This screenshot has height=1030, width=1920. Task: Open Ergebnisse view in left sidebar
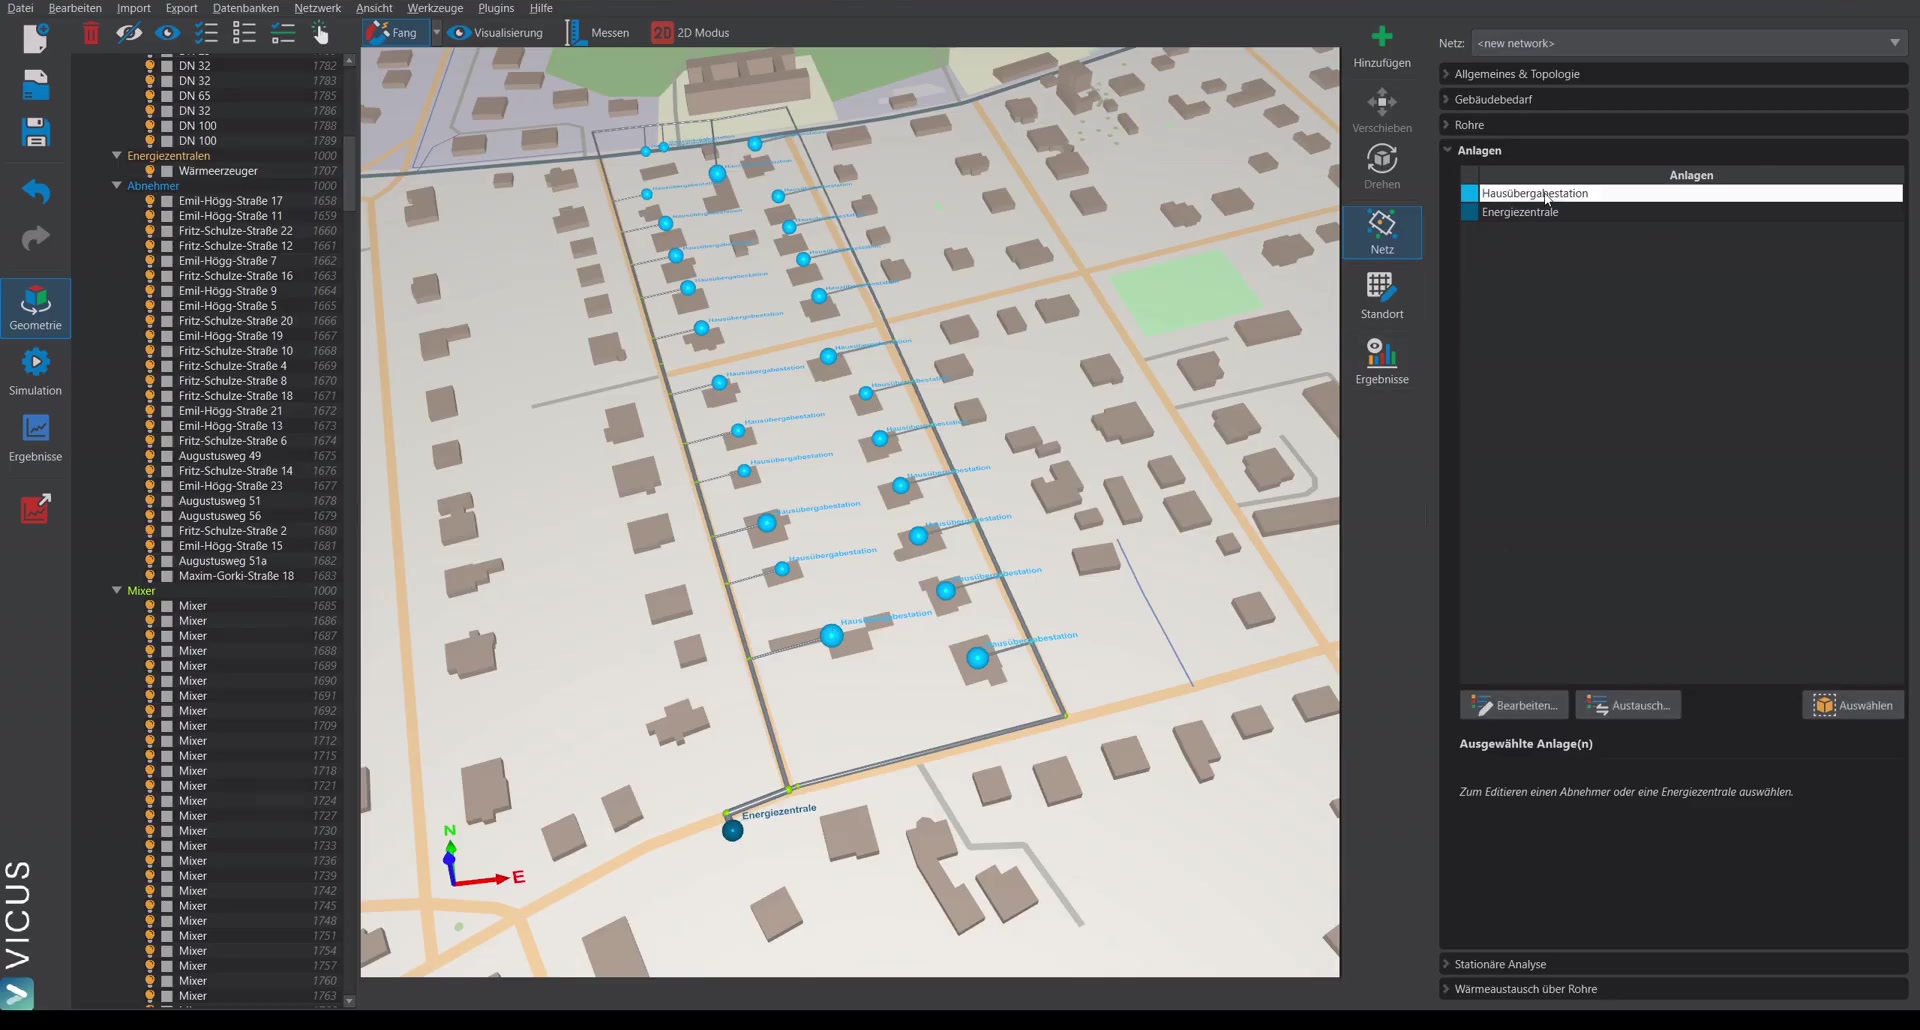point(36,438)
